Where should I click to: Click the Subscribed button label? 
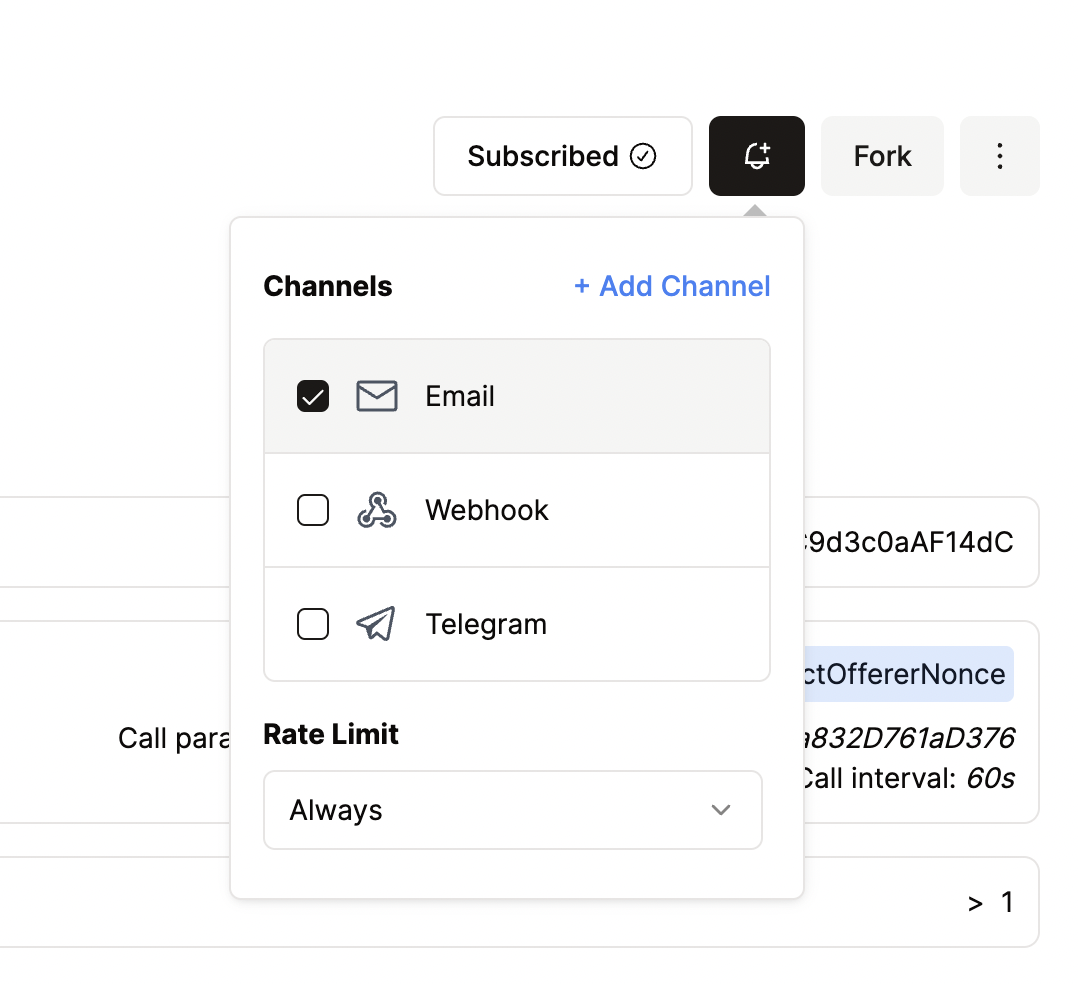(x=543, y=156)
